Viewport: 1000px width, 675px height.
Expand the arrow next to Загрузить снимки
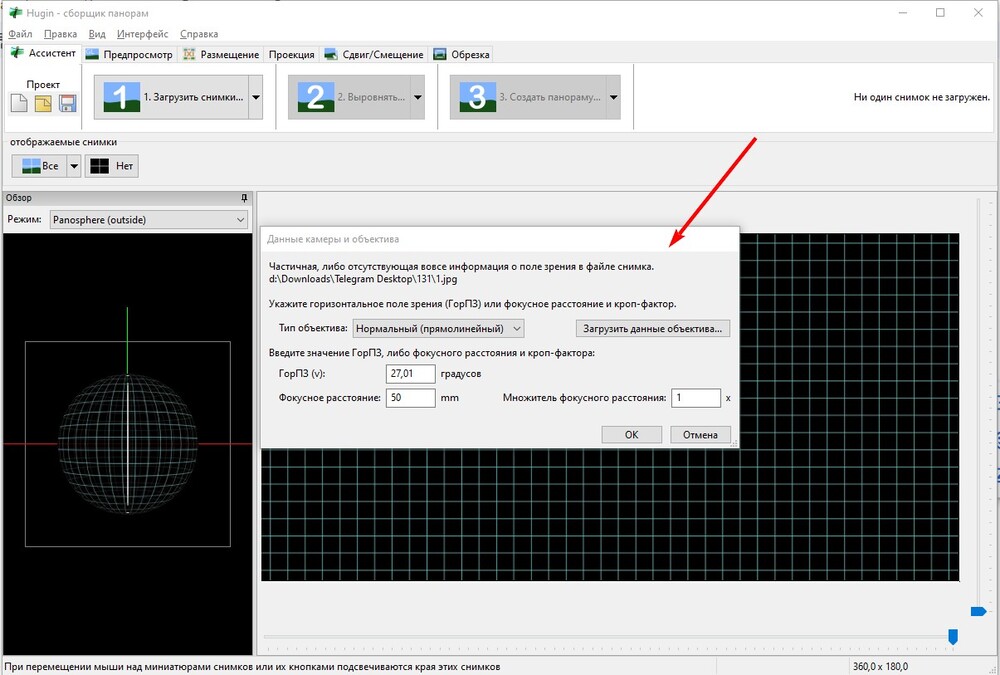click(256, 98)
